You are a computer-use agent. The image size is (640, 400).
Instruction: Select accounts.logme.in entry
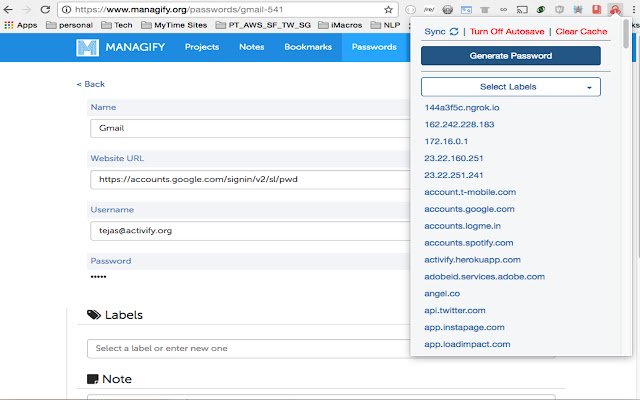coord(462,226)
